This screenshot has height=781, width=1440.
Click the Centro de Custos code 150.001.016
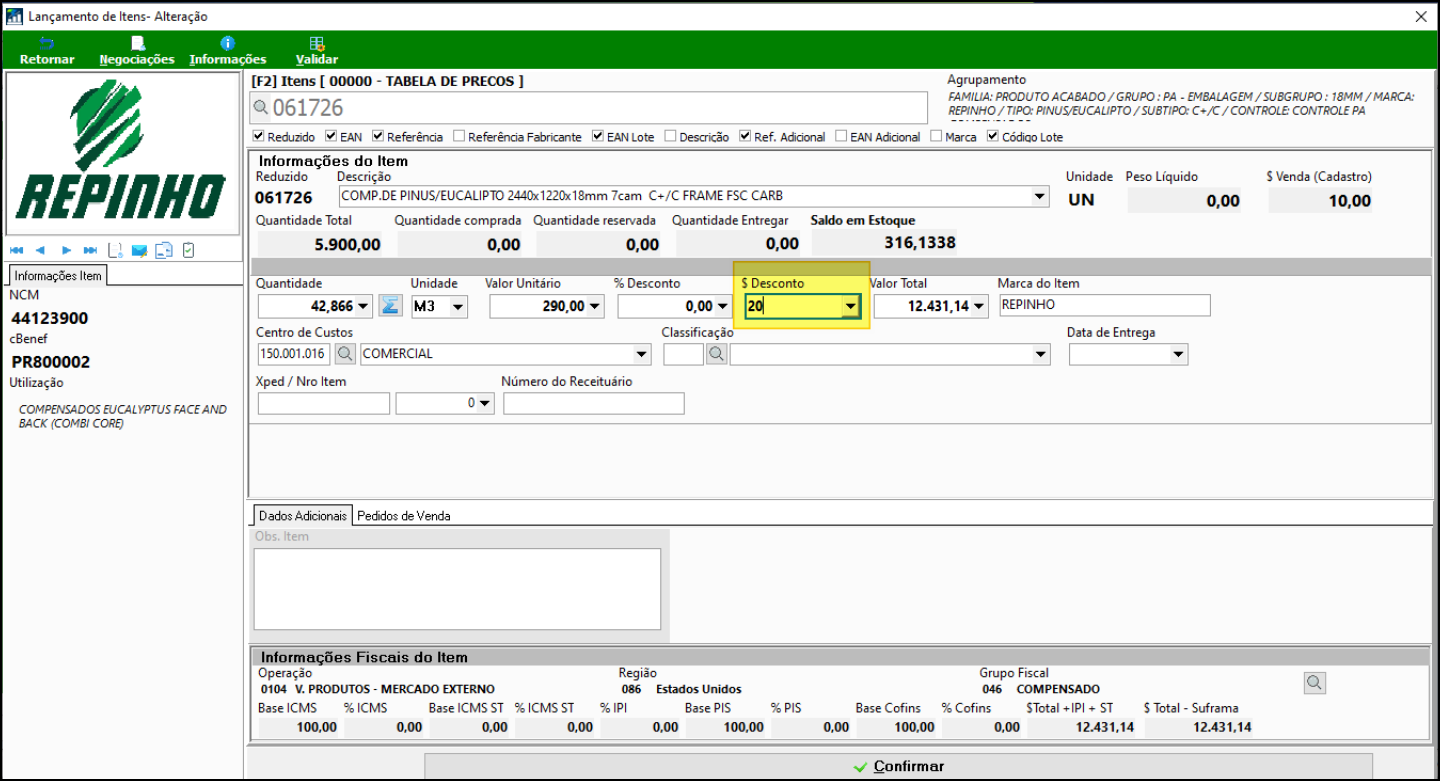click(x=294, y=353)
